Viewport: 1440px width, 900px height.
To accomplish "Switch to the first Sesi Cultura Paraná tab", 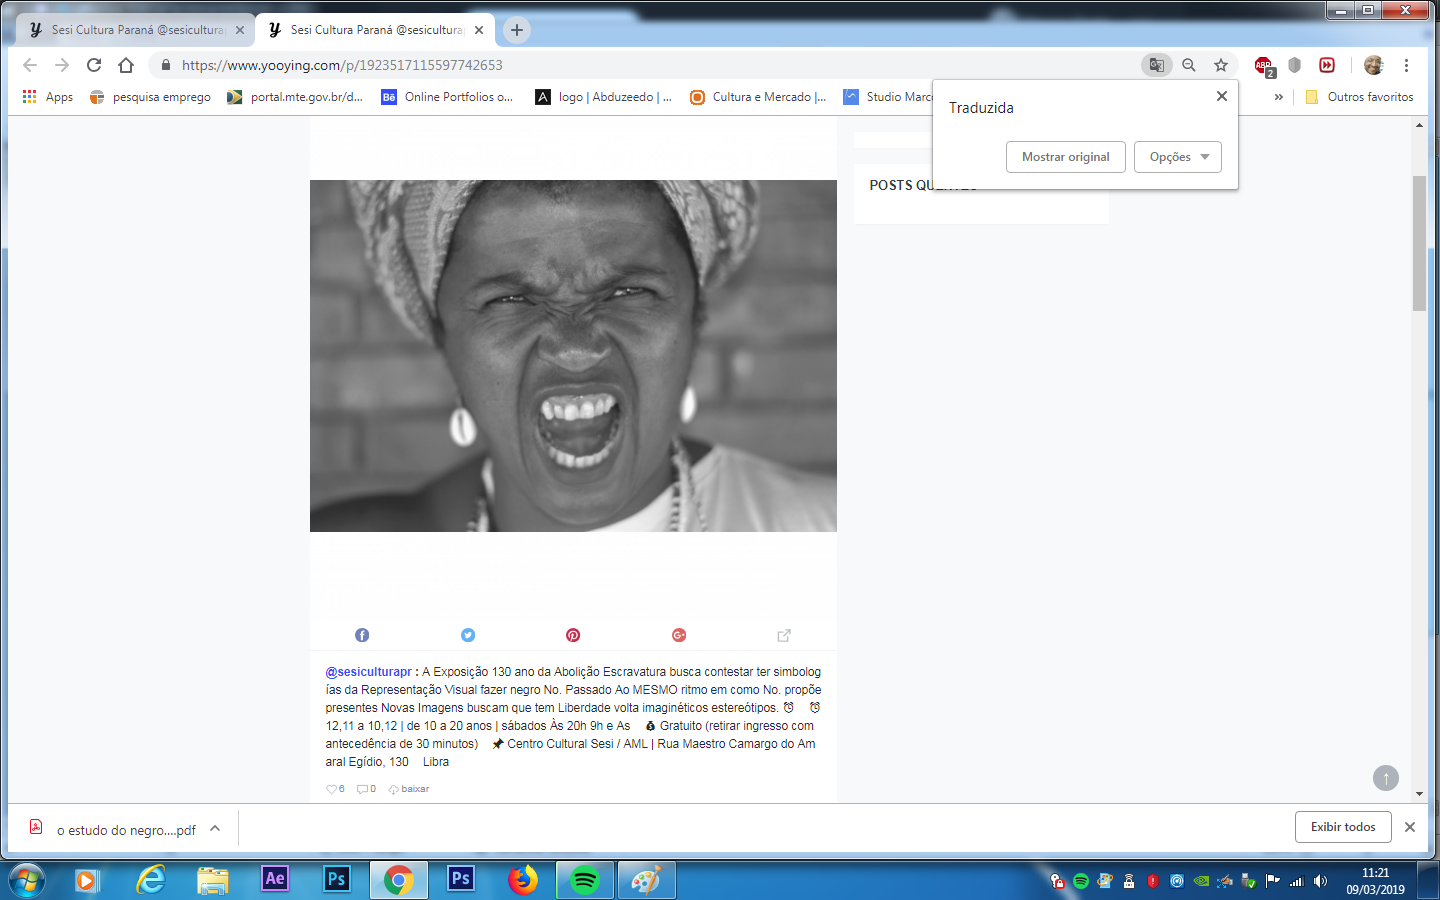I will [x=136, y=30].
